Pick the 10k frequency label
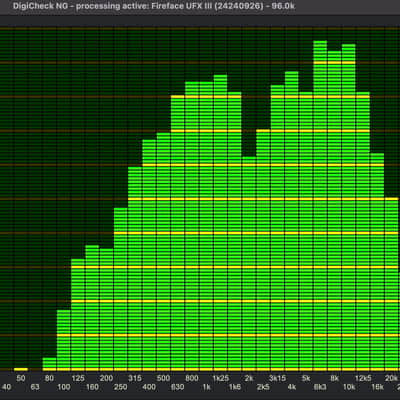 coord(349,387)
